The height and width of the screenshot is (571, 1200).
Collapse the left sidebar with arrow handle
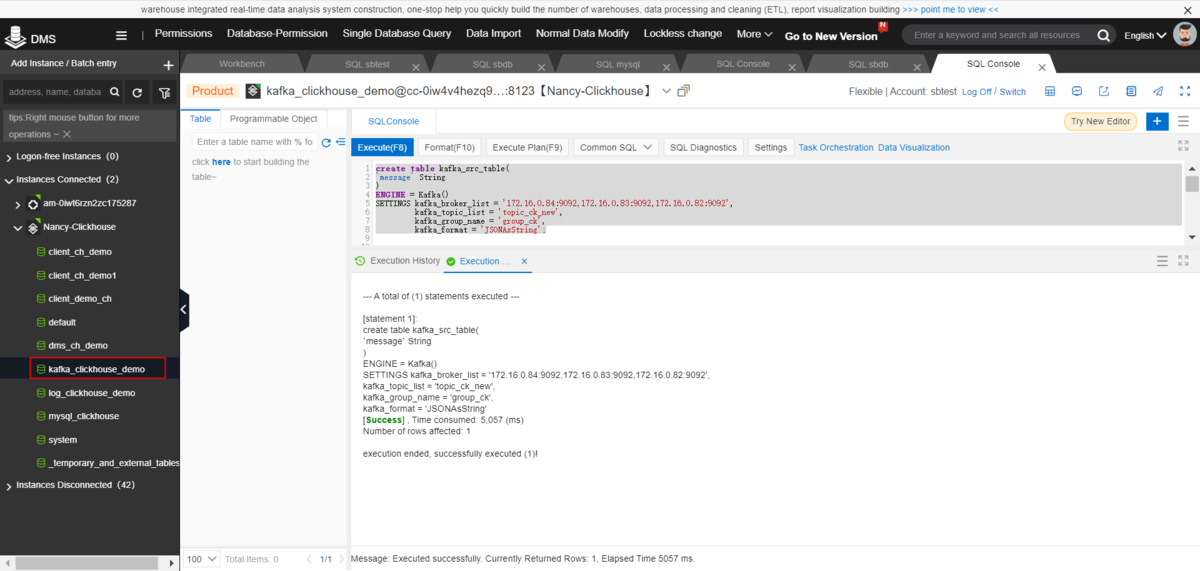[184, 310]
